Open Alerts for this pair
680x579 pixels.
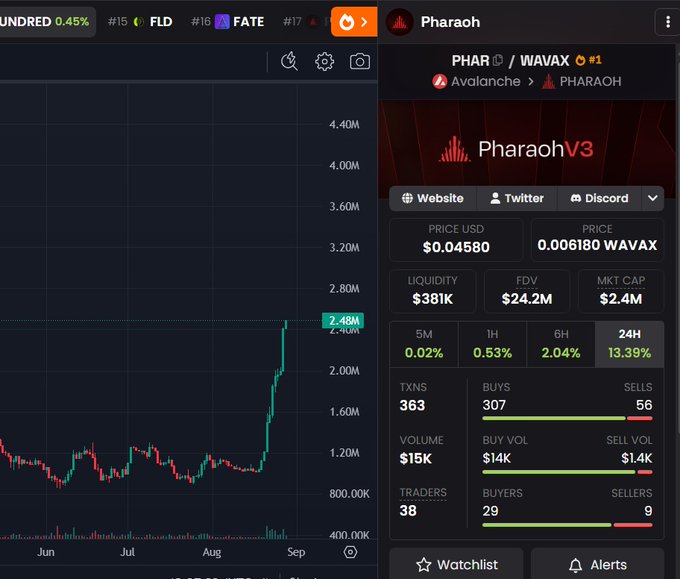(598, 565)
